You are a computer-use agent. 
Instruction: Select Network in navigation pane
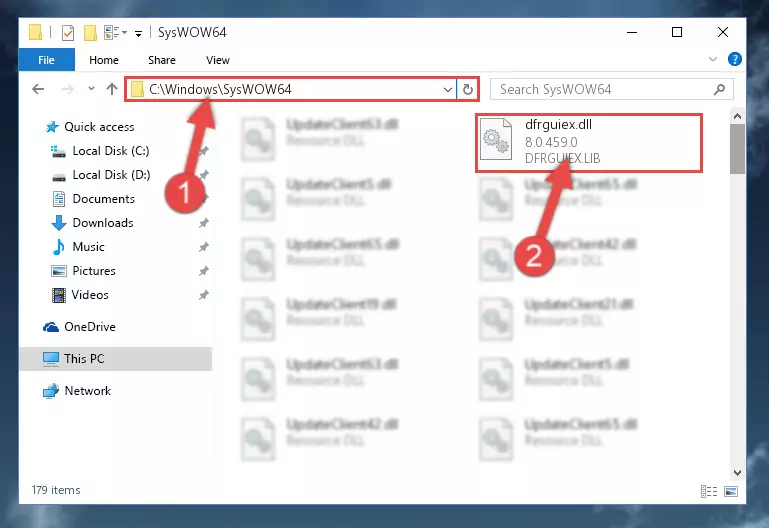click(x=87, y=391)
